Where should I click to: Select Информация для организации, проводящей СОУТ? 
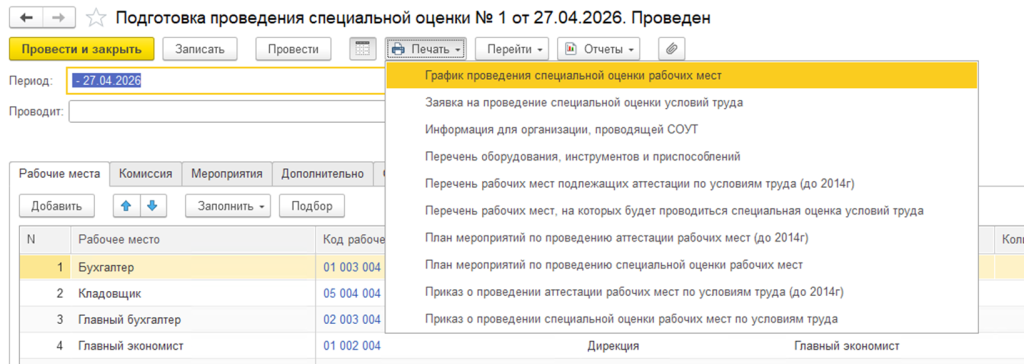[682, 129]
